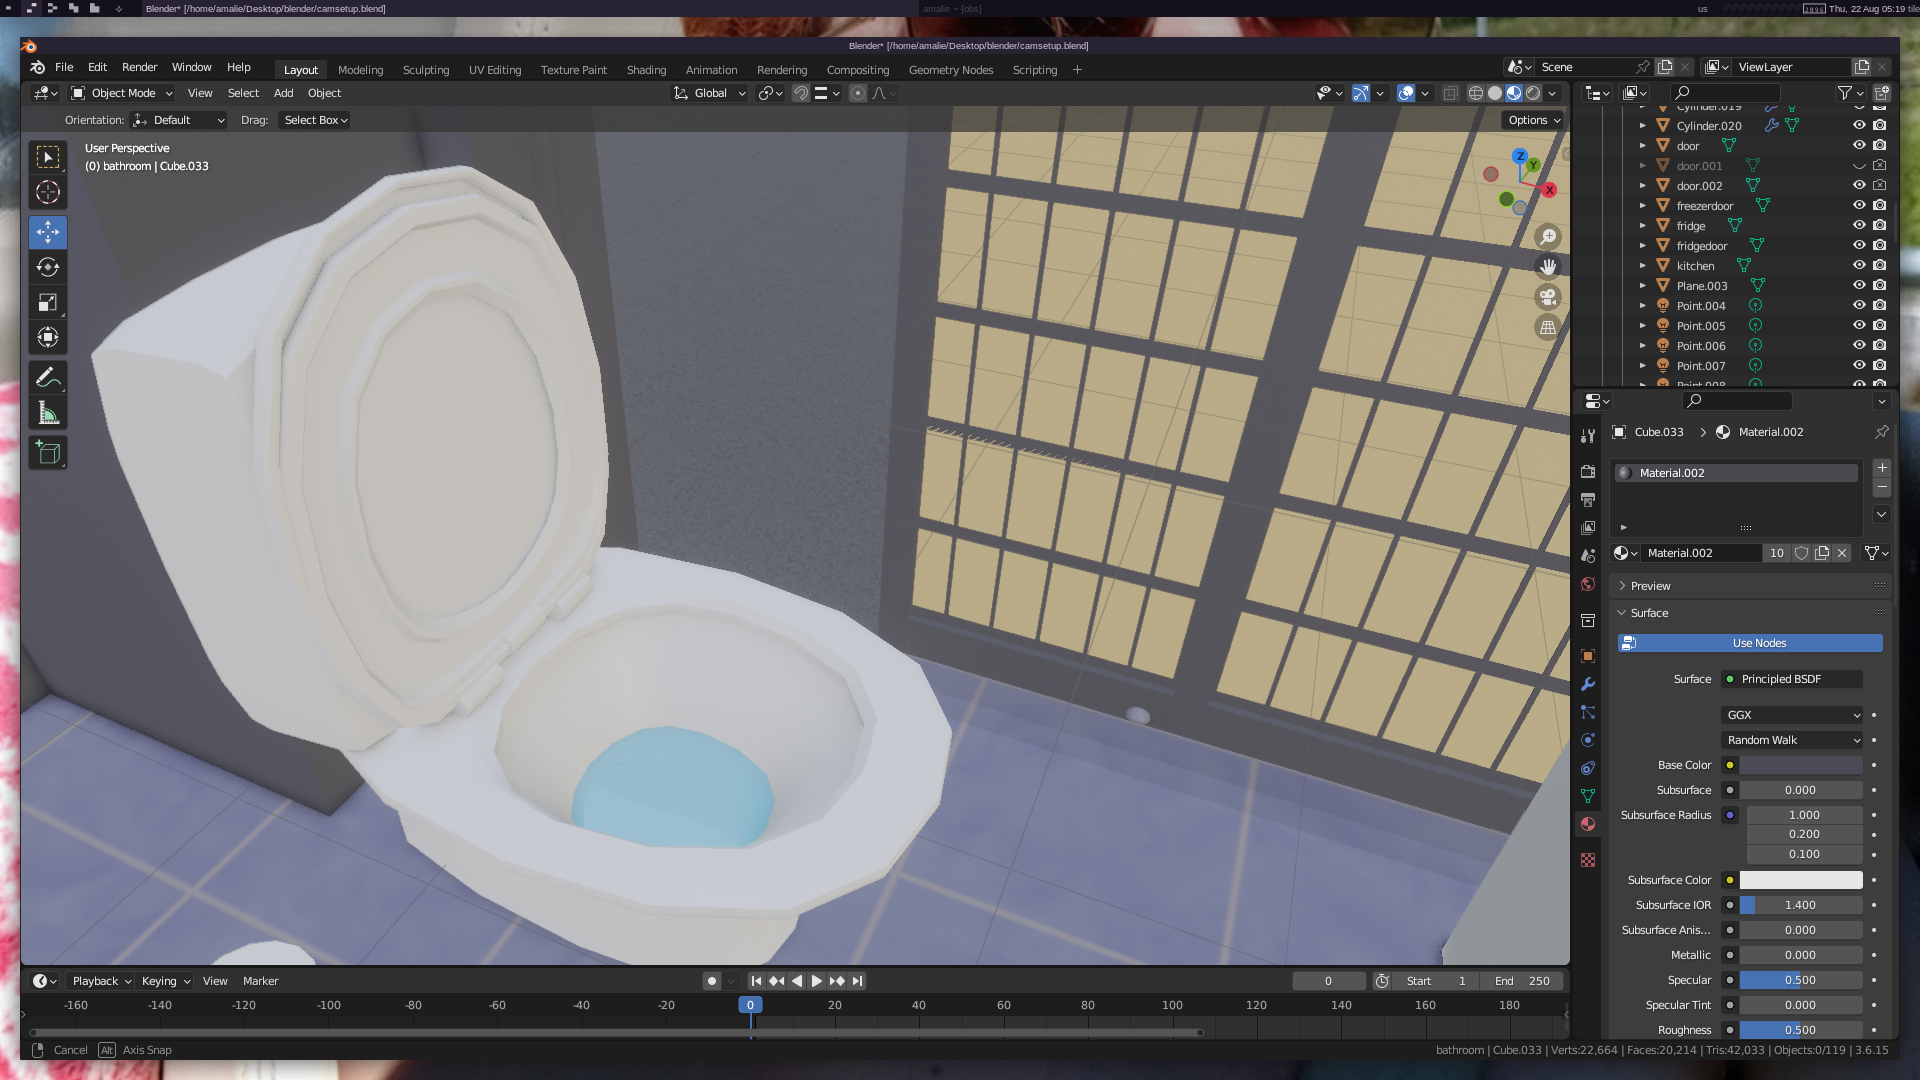Toggle visibility of the kitchen object
This screenshot has width=1920, height=1080.
pos(1859,266)
